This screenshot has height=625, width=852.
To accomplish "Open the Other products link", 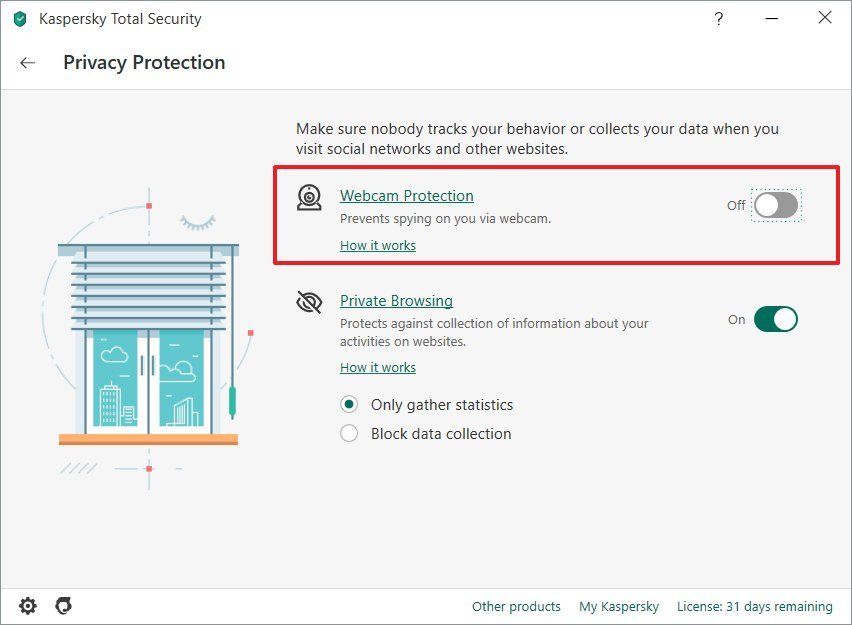I will coord(516,606).
